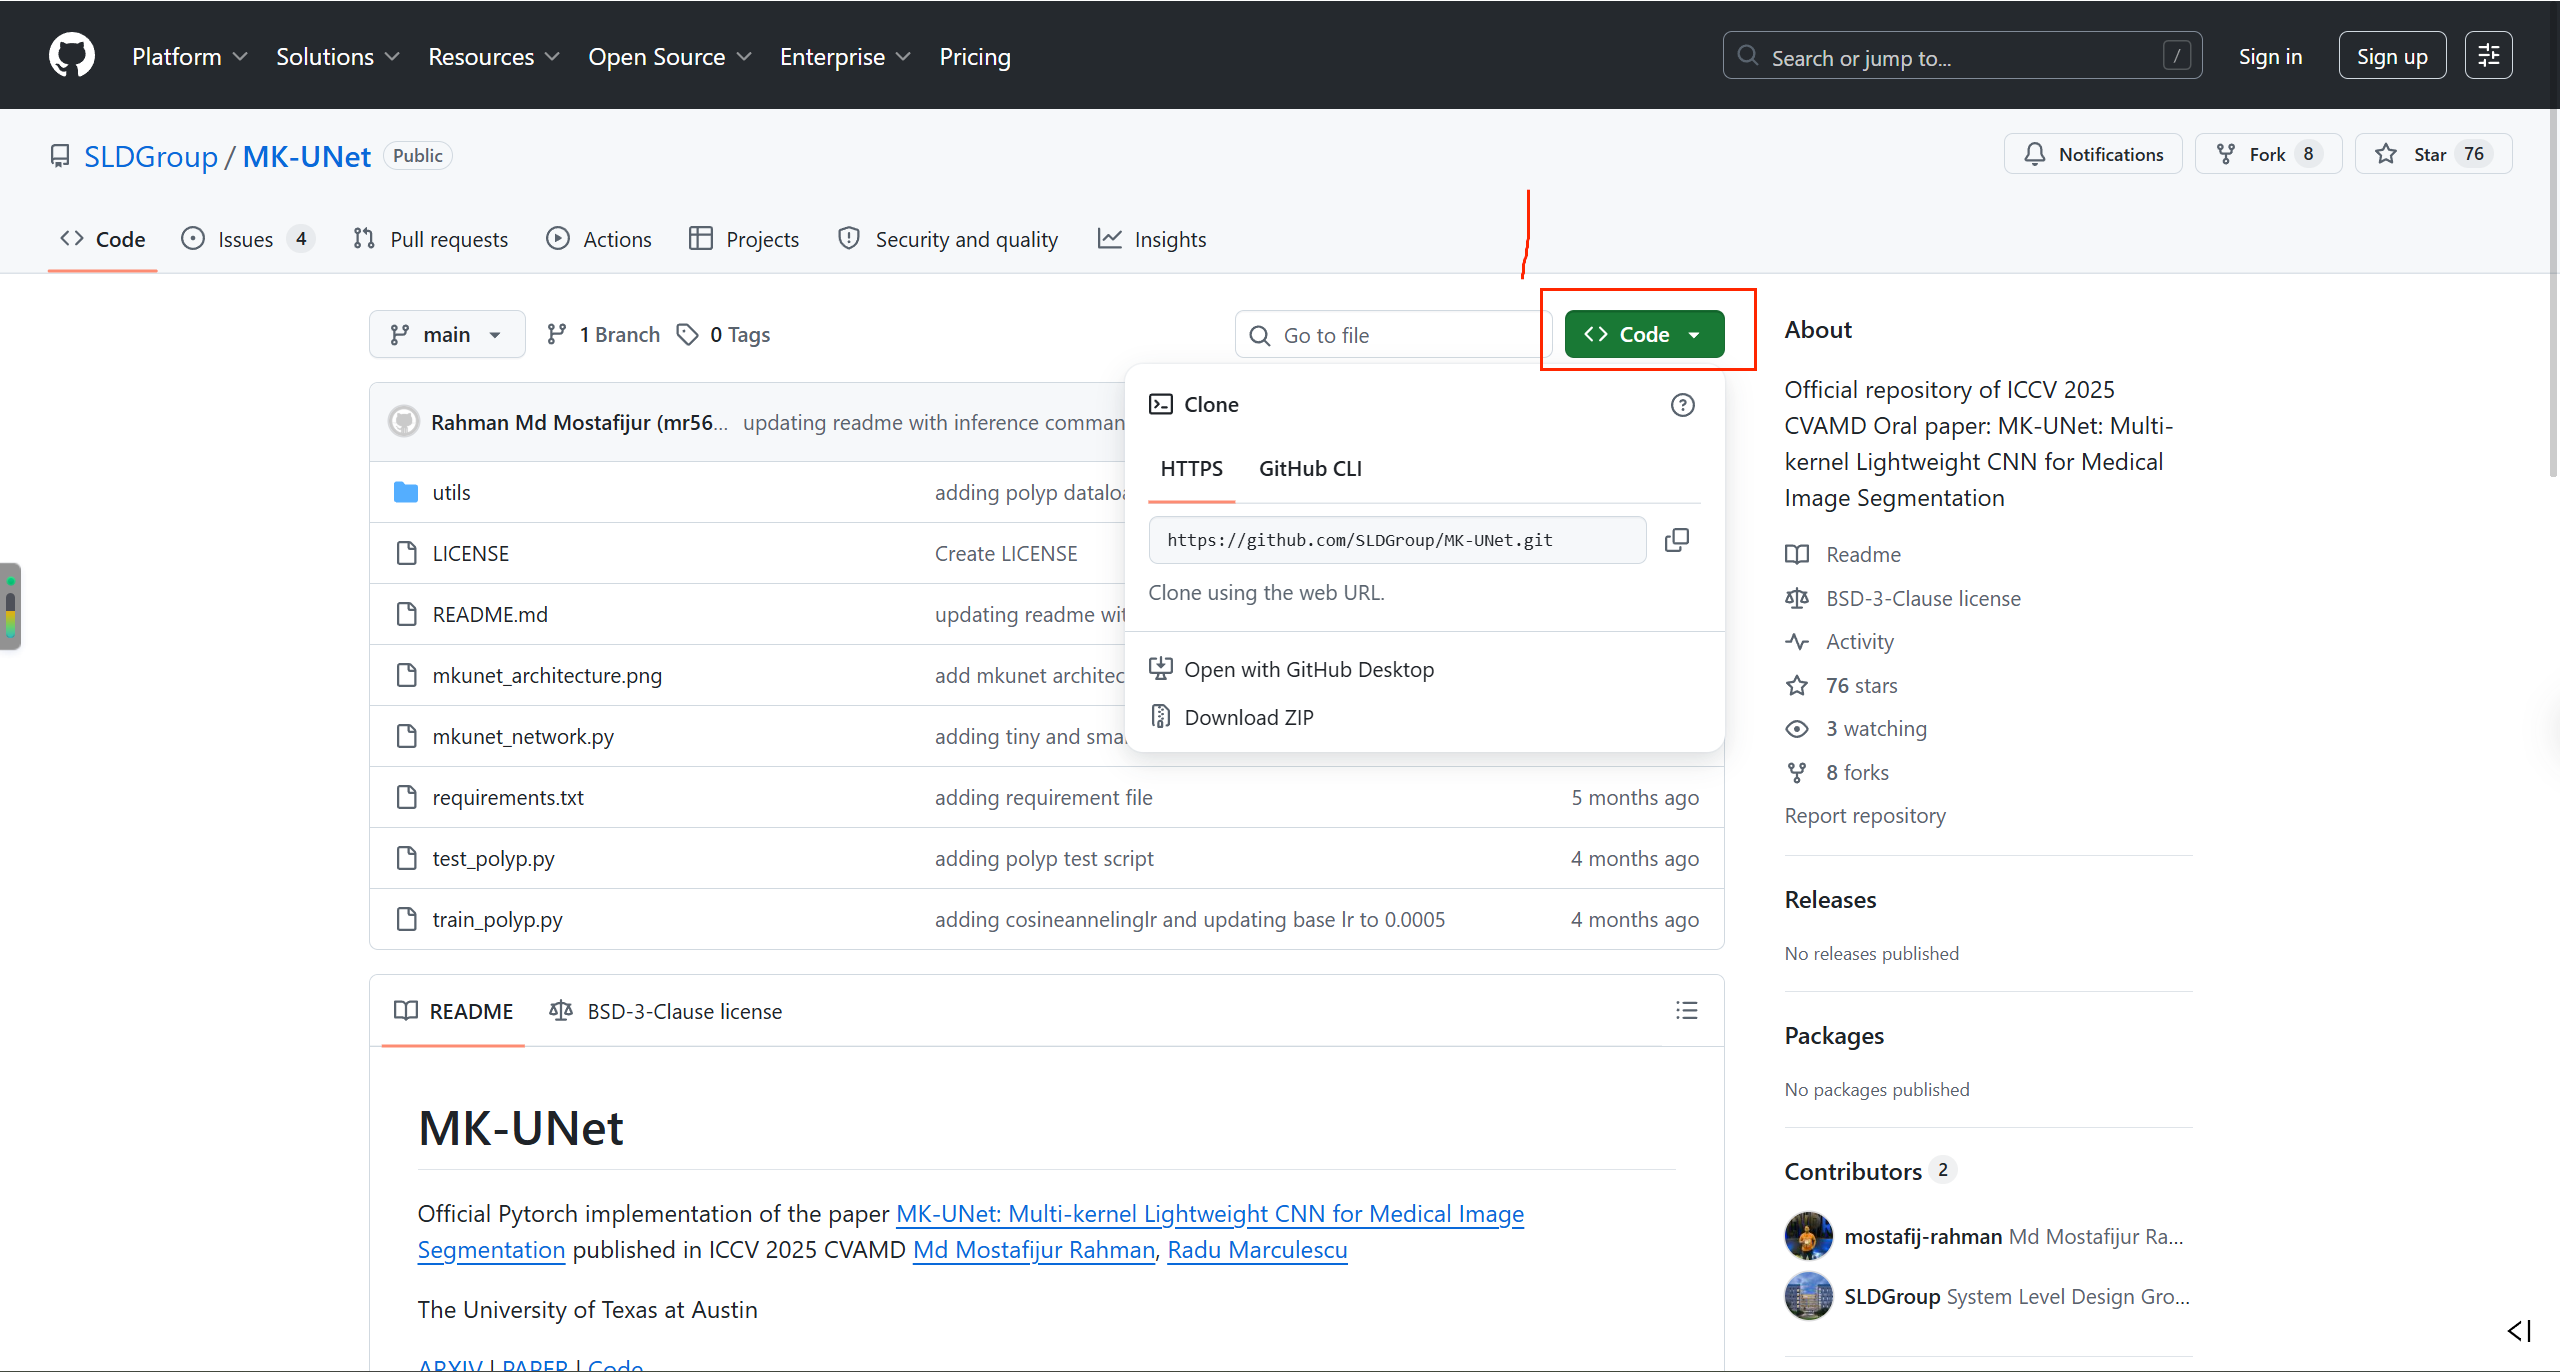
Task: Open the Insights tab
Action: [1152, 239]
